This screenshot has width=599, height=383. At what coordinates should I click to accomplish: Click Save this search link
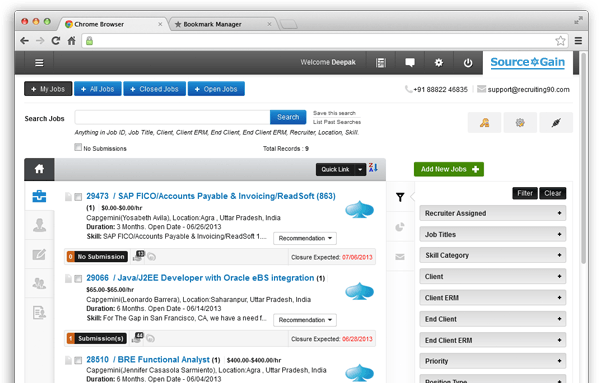pyautogui.click(x=334, y=113)
